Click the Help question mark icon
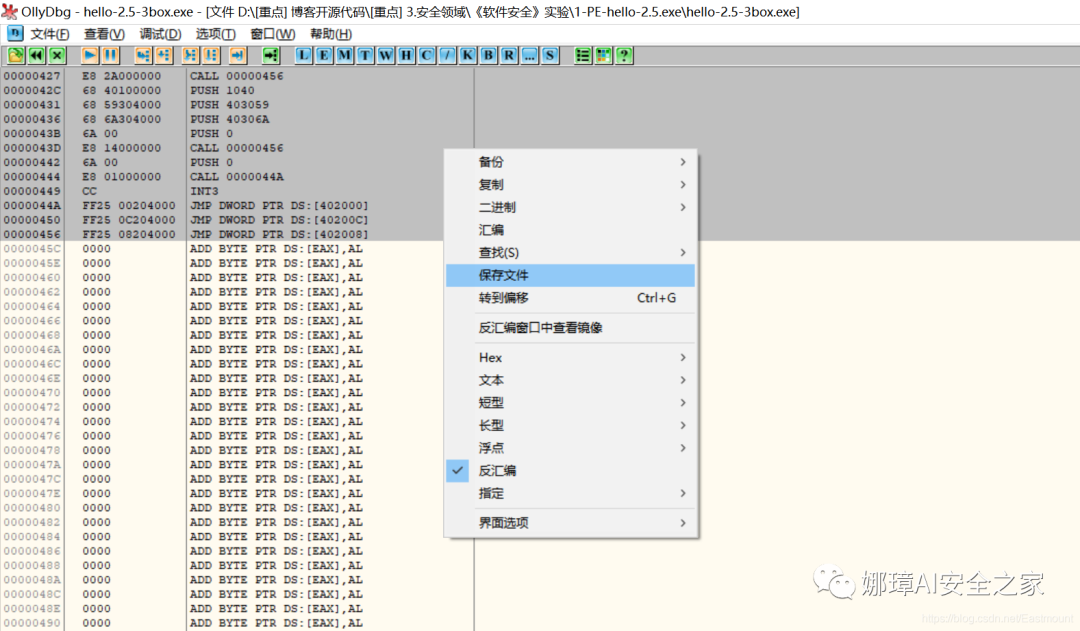The height and width of the screenshot is (631, 1080). point(624,56)
